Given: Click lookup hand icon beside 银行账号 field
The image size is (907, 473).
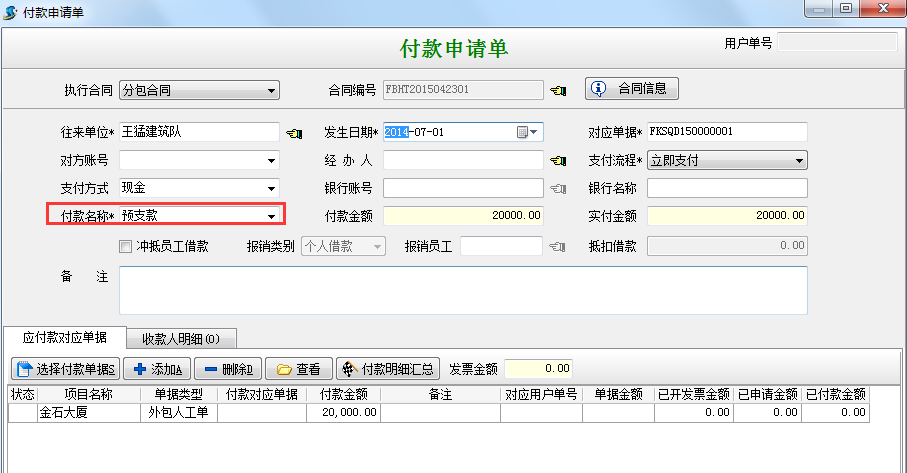Looking at the screenshot, I should click(558, 189).
